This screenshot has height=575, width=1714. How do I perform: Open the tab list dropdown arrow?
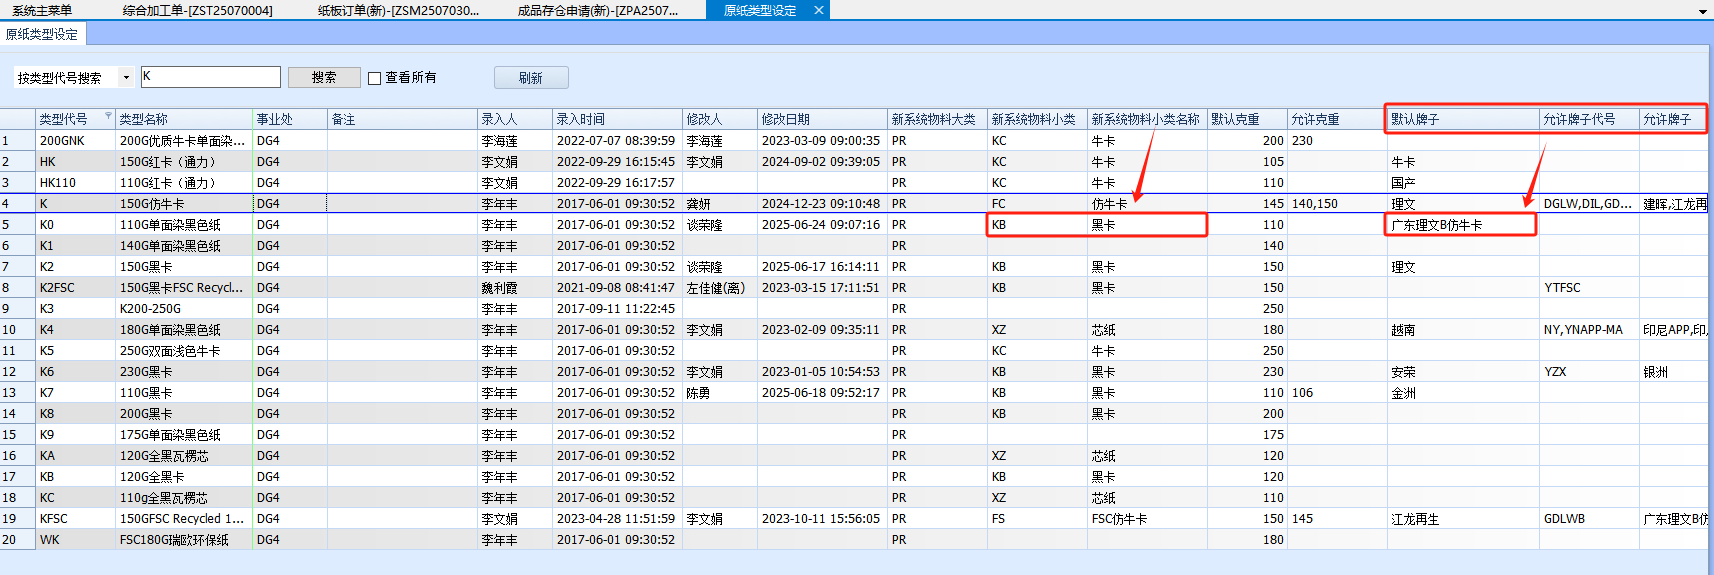pyautogui.click(x=1703, y=12)
